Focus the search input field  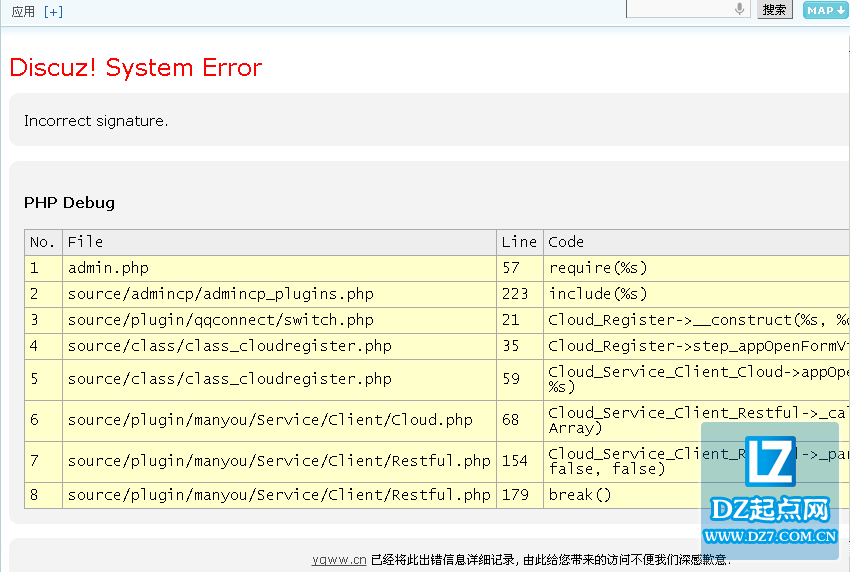coord(687,9)
